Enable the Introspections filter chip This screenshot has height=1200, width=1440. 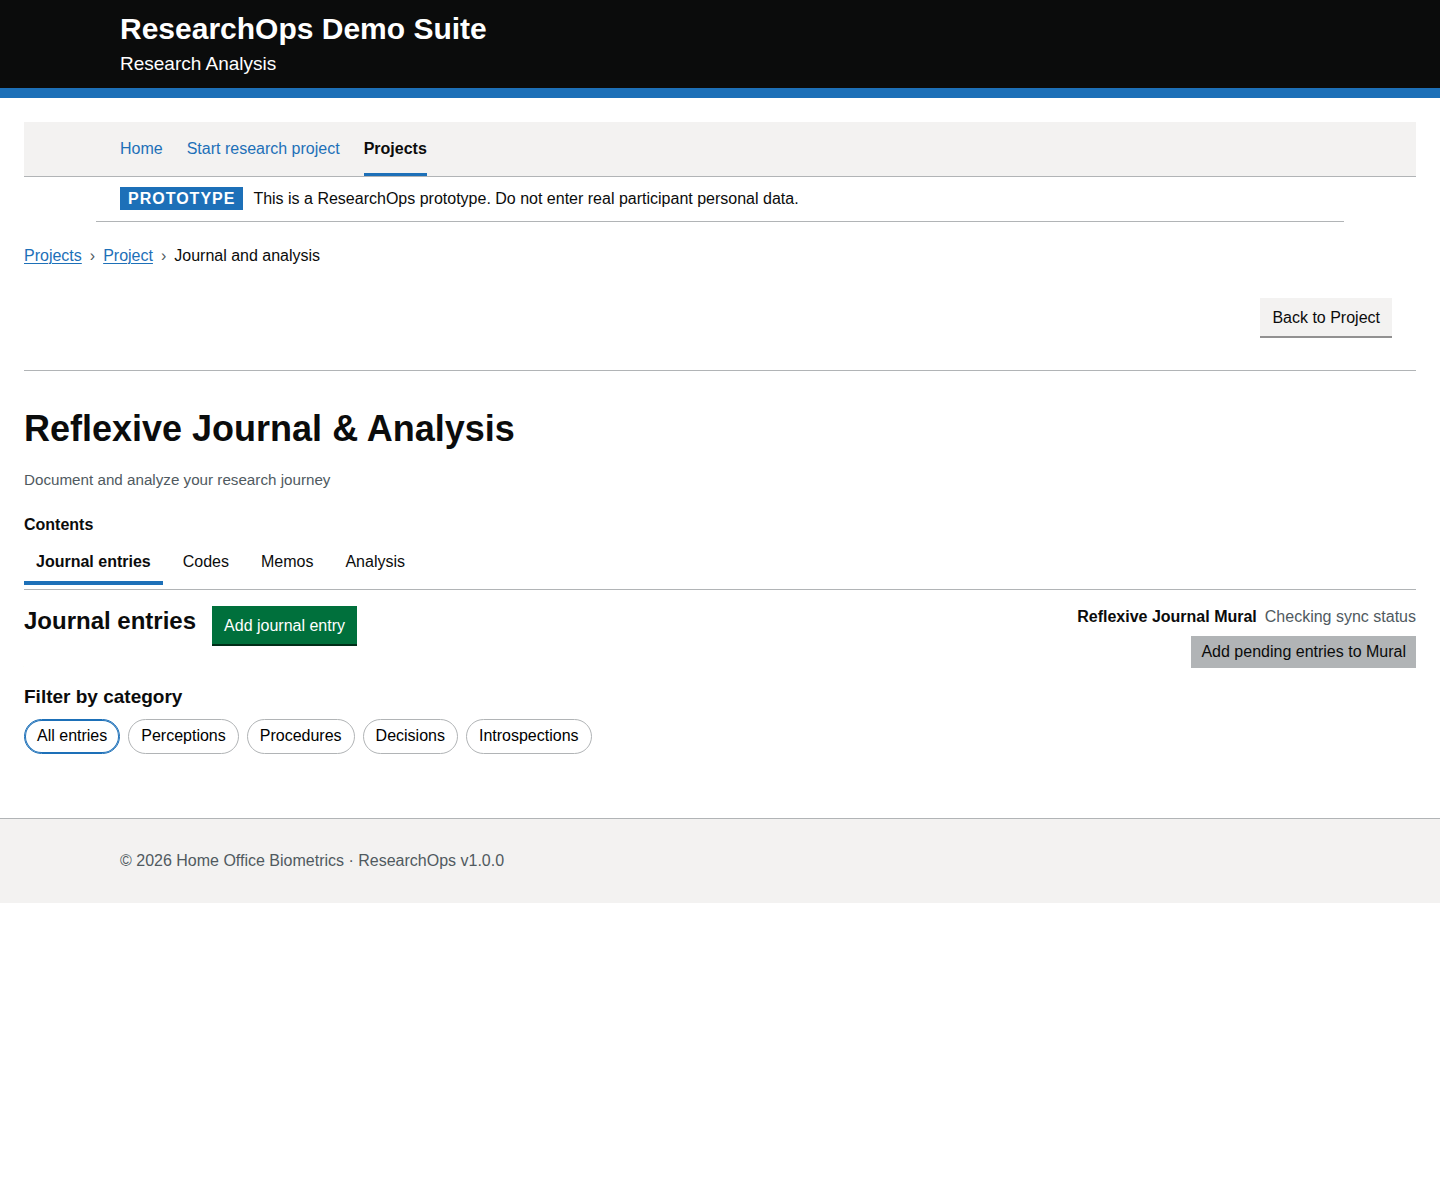528,735
